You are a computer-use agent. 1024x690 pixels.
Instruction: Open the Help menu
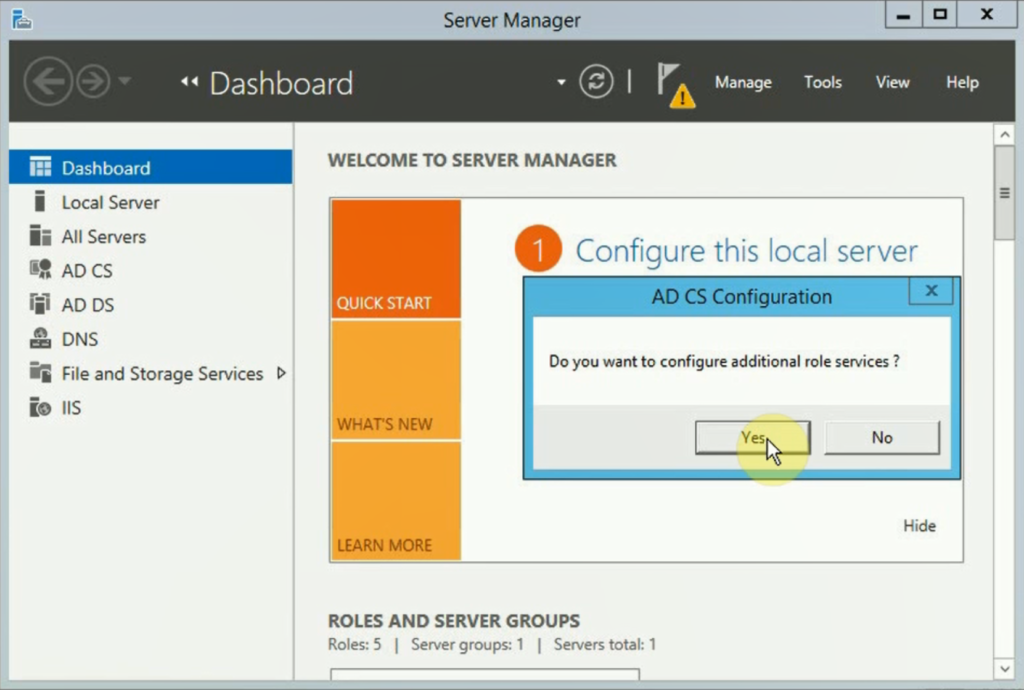pyautogui.click(x=962, y=82)
